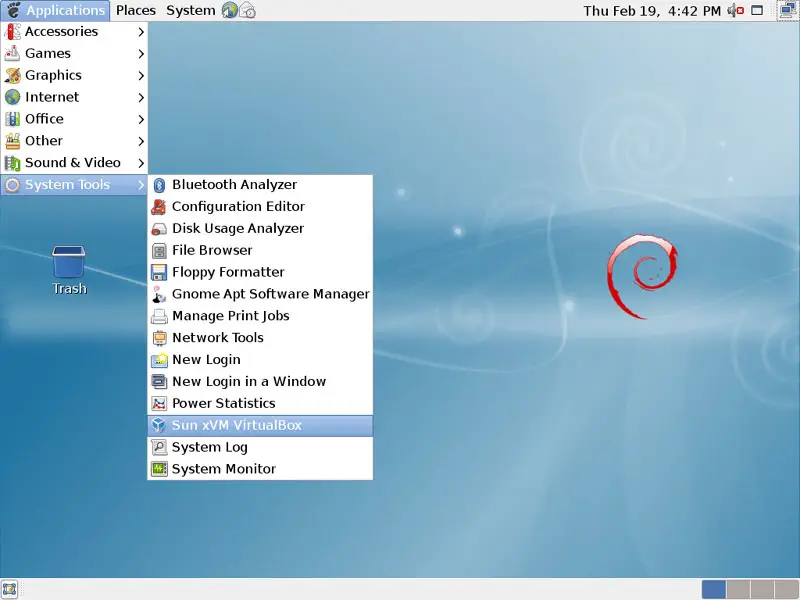Select the New Login entry
800x600 pixels.
point(260,360)
